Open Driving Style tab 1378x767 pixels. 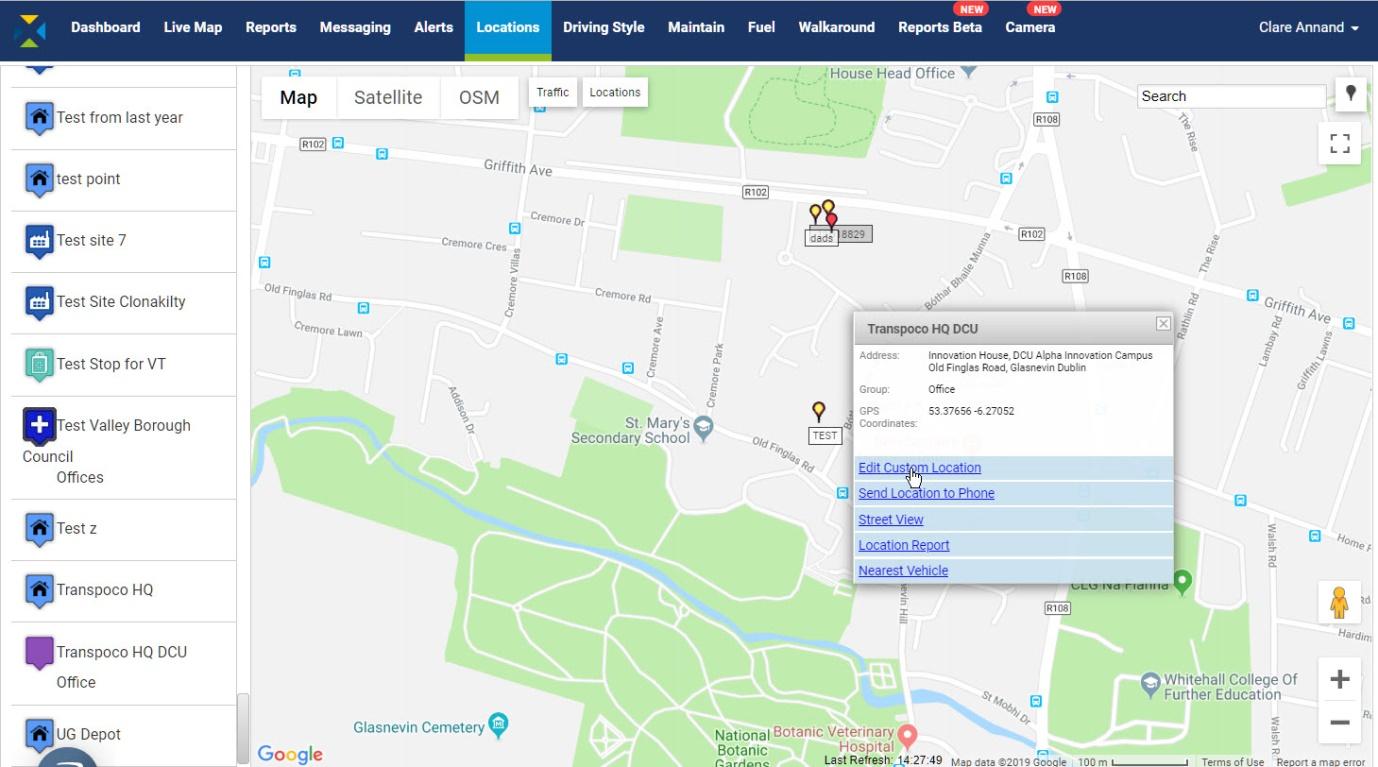pyautogui.click(x=603, y=27)
